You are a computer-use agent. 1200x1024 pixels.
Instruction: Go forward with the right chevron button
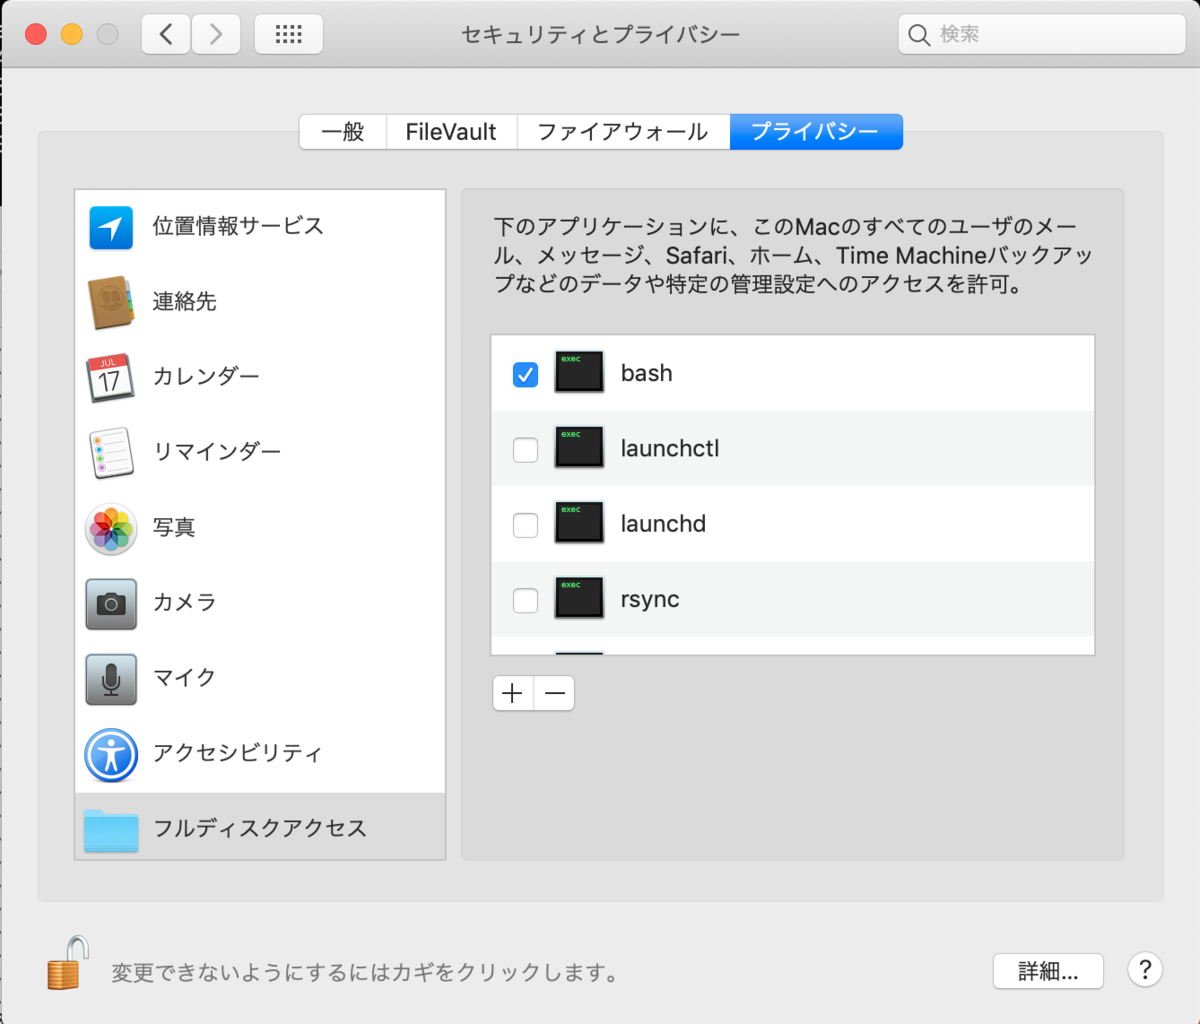coord(215,35)
